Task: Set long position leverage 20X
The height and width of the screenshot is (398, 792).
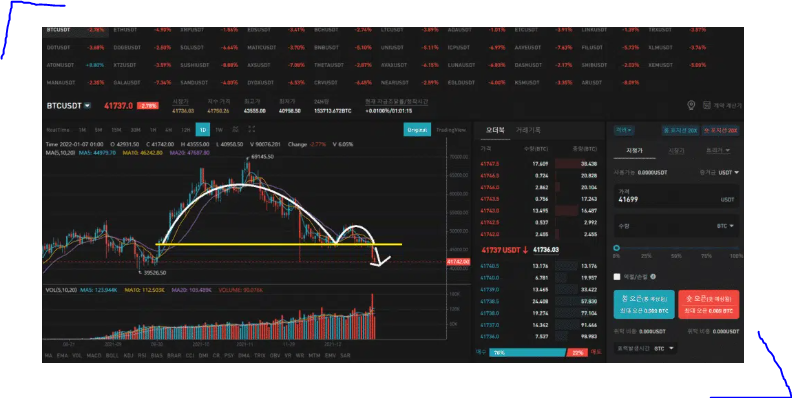Action: coord(680,130)
